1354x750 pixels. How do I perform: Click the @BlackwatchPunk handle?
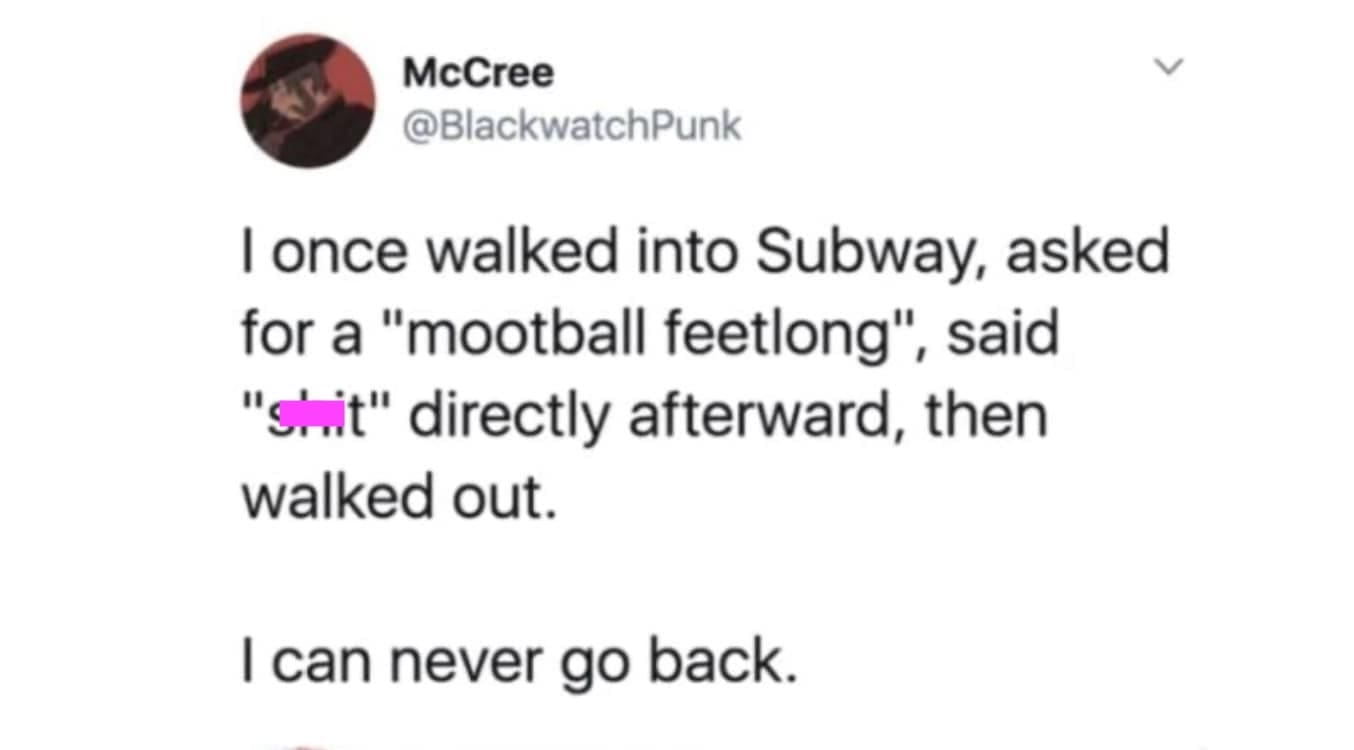tap(571, 125)
